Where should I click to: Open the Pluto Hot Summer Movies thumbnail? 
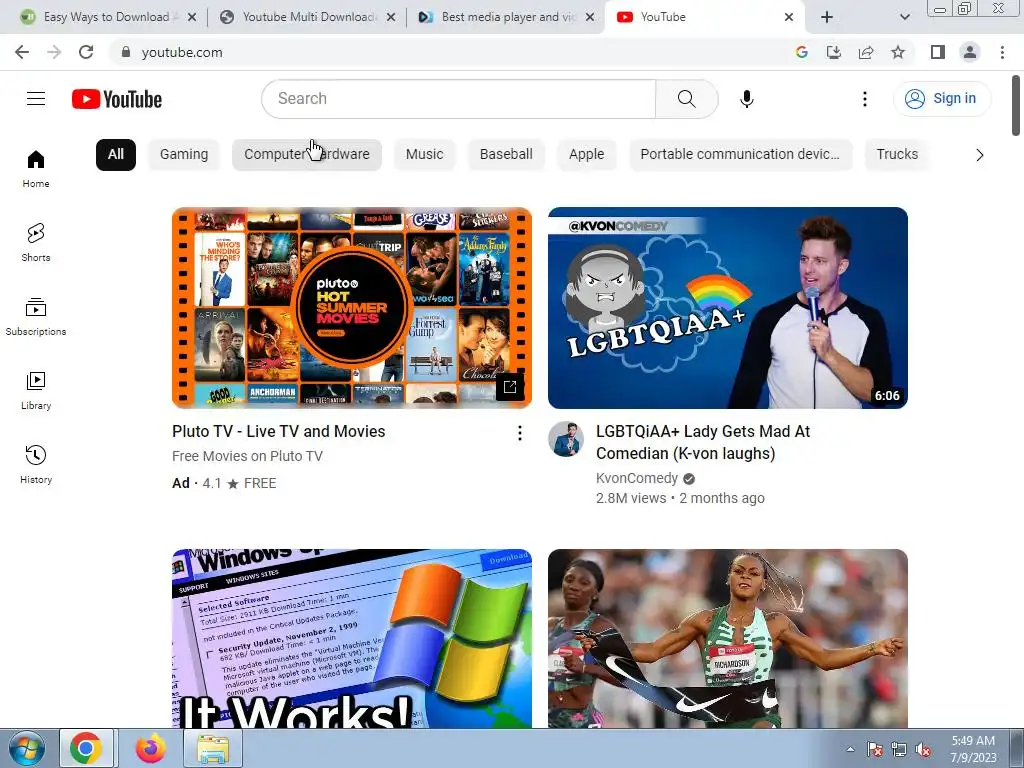pyautogui.click(x=352, y=308)
